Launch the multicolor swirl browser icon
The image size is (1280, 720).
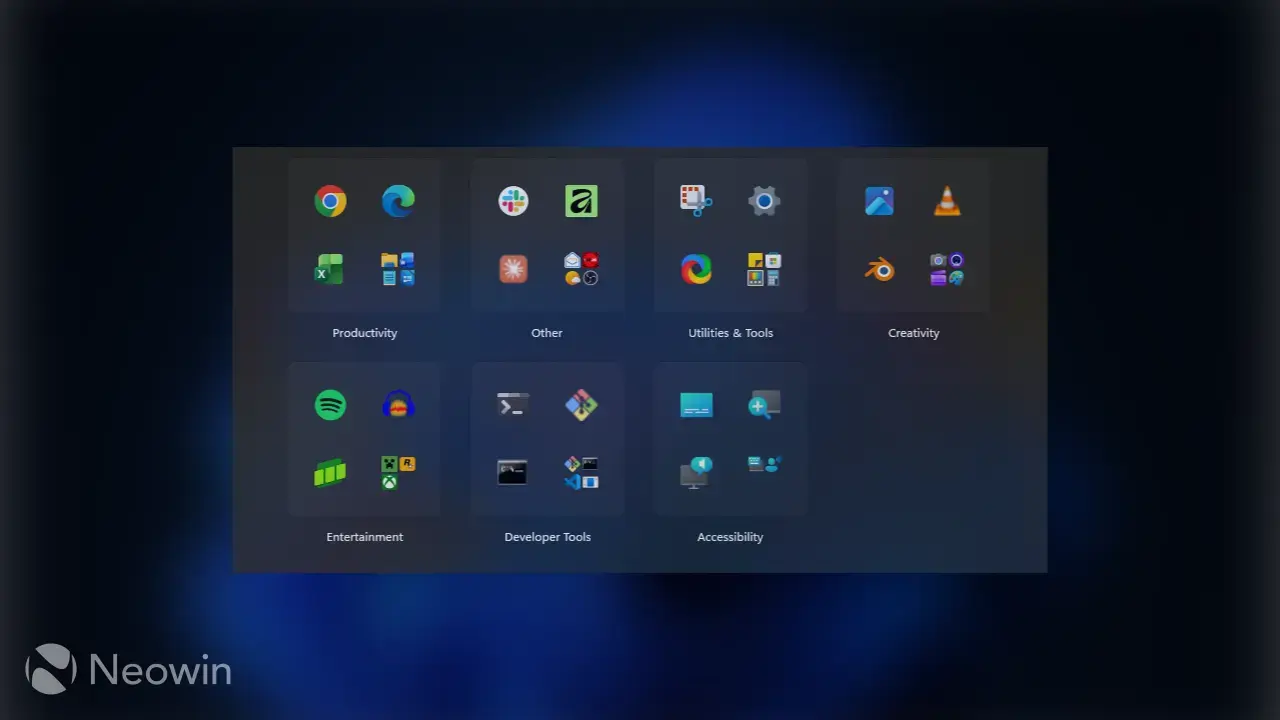(x=696, y=269)
